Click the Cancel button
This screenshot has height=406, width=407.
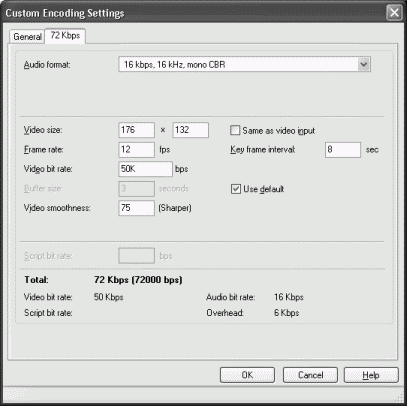pyautogui.click(x=310, y=375)
